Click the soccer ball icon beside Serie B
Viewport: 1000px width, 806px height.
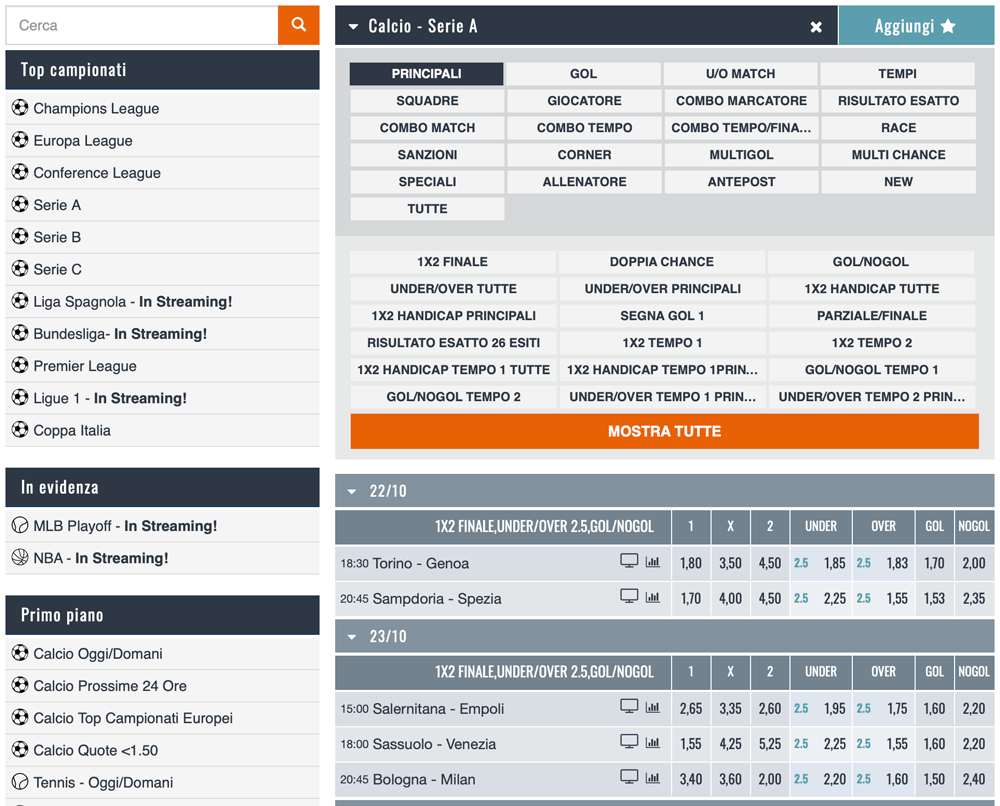point(20,237)
